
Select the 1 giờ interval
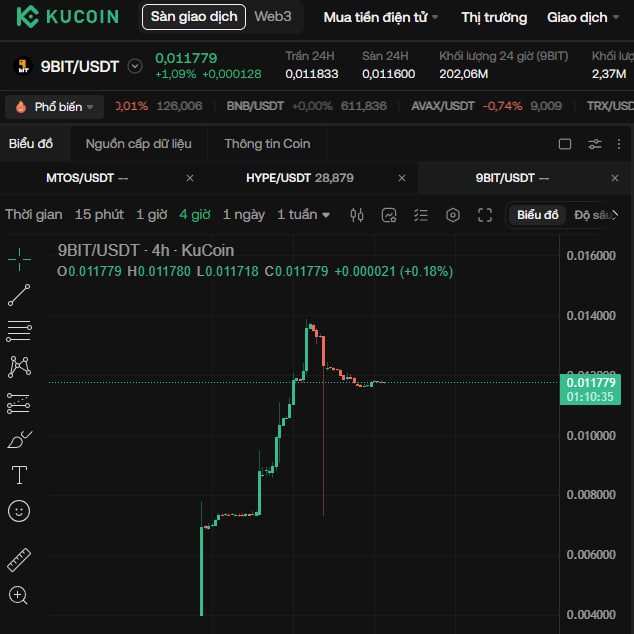pos(151,215)
